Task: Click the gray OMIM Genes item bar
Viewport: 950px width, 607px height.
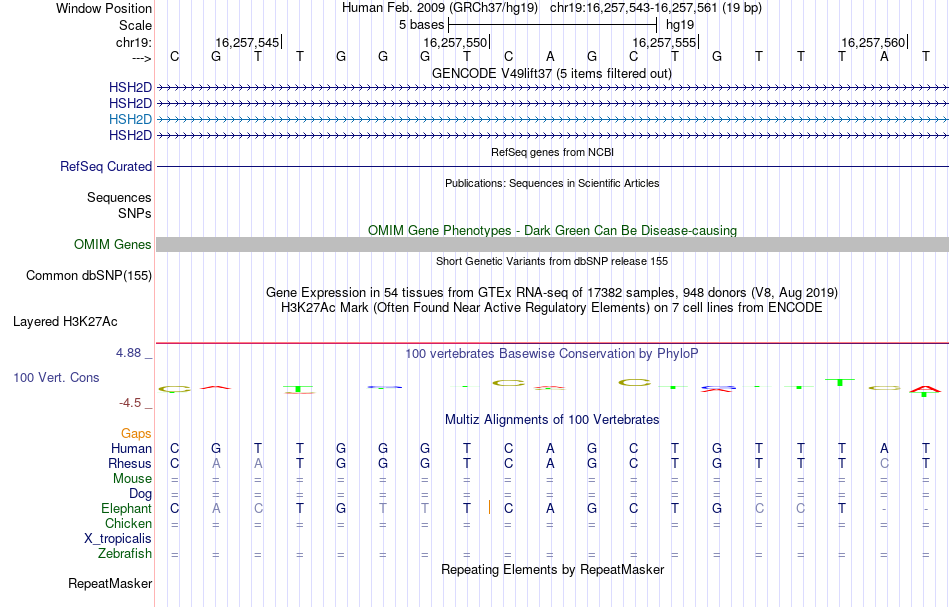Action: click(x=552, y=245)
